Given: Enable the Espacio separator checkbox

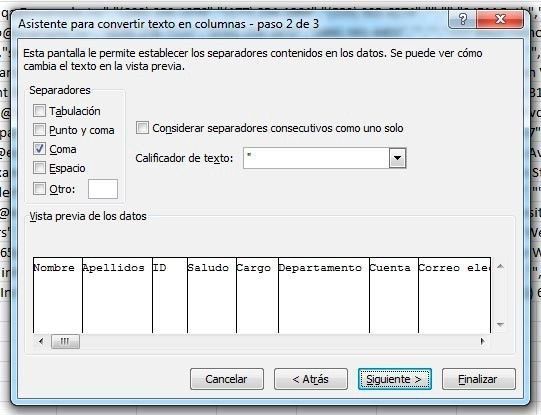Looking at the screenshot, I should (39, 168).
